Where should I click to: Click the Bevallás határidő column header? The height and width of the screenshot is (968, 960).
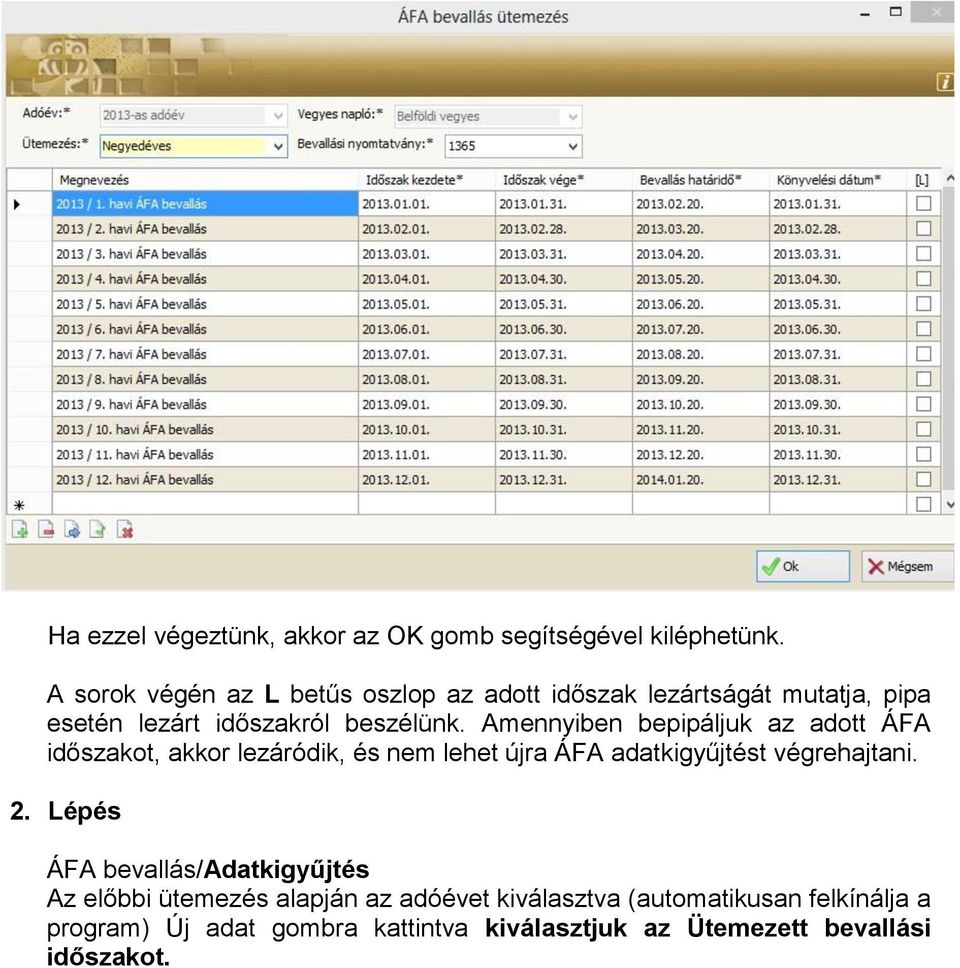(x=701, y=180)
